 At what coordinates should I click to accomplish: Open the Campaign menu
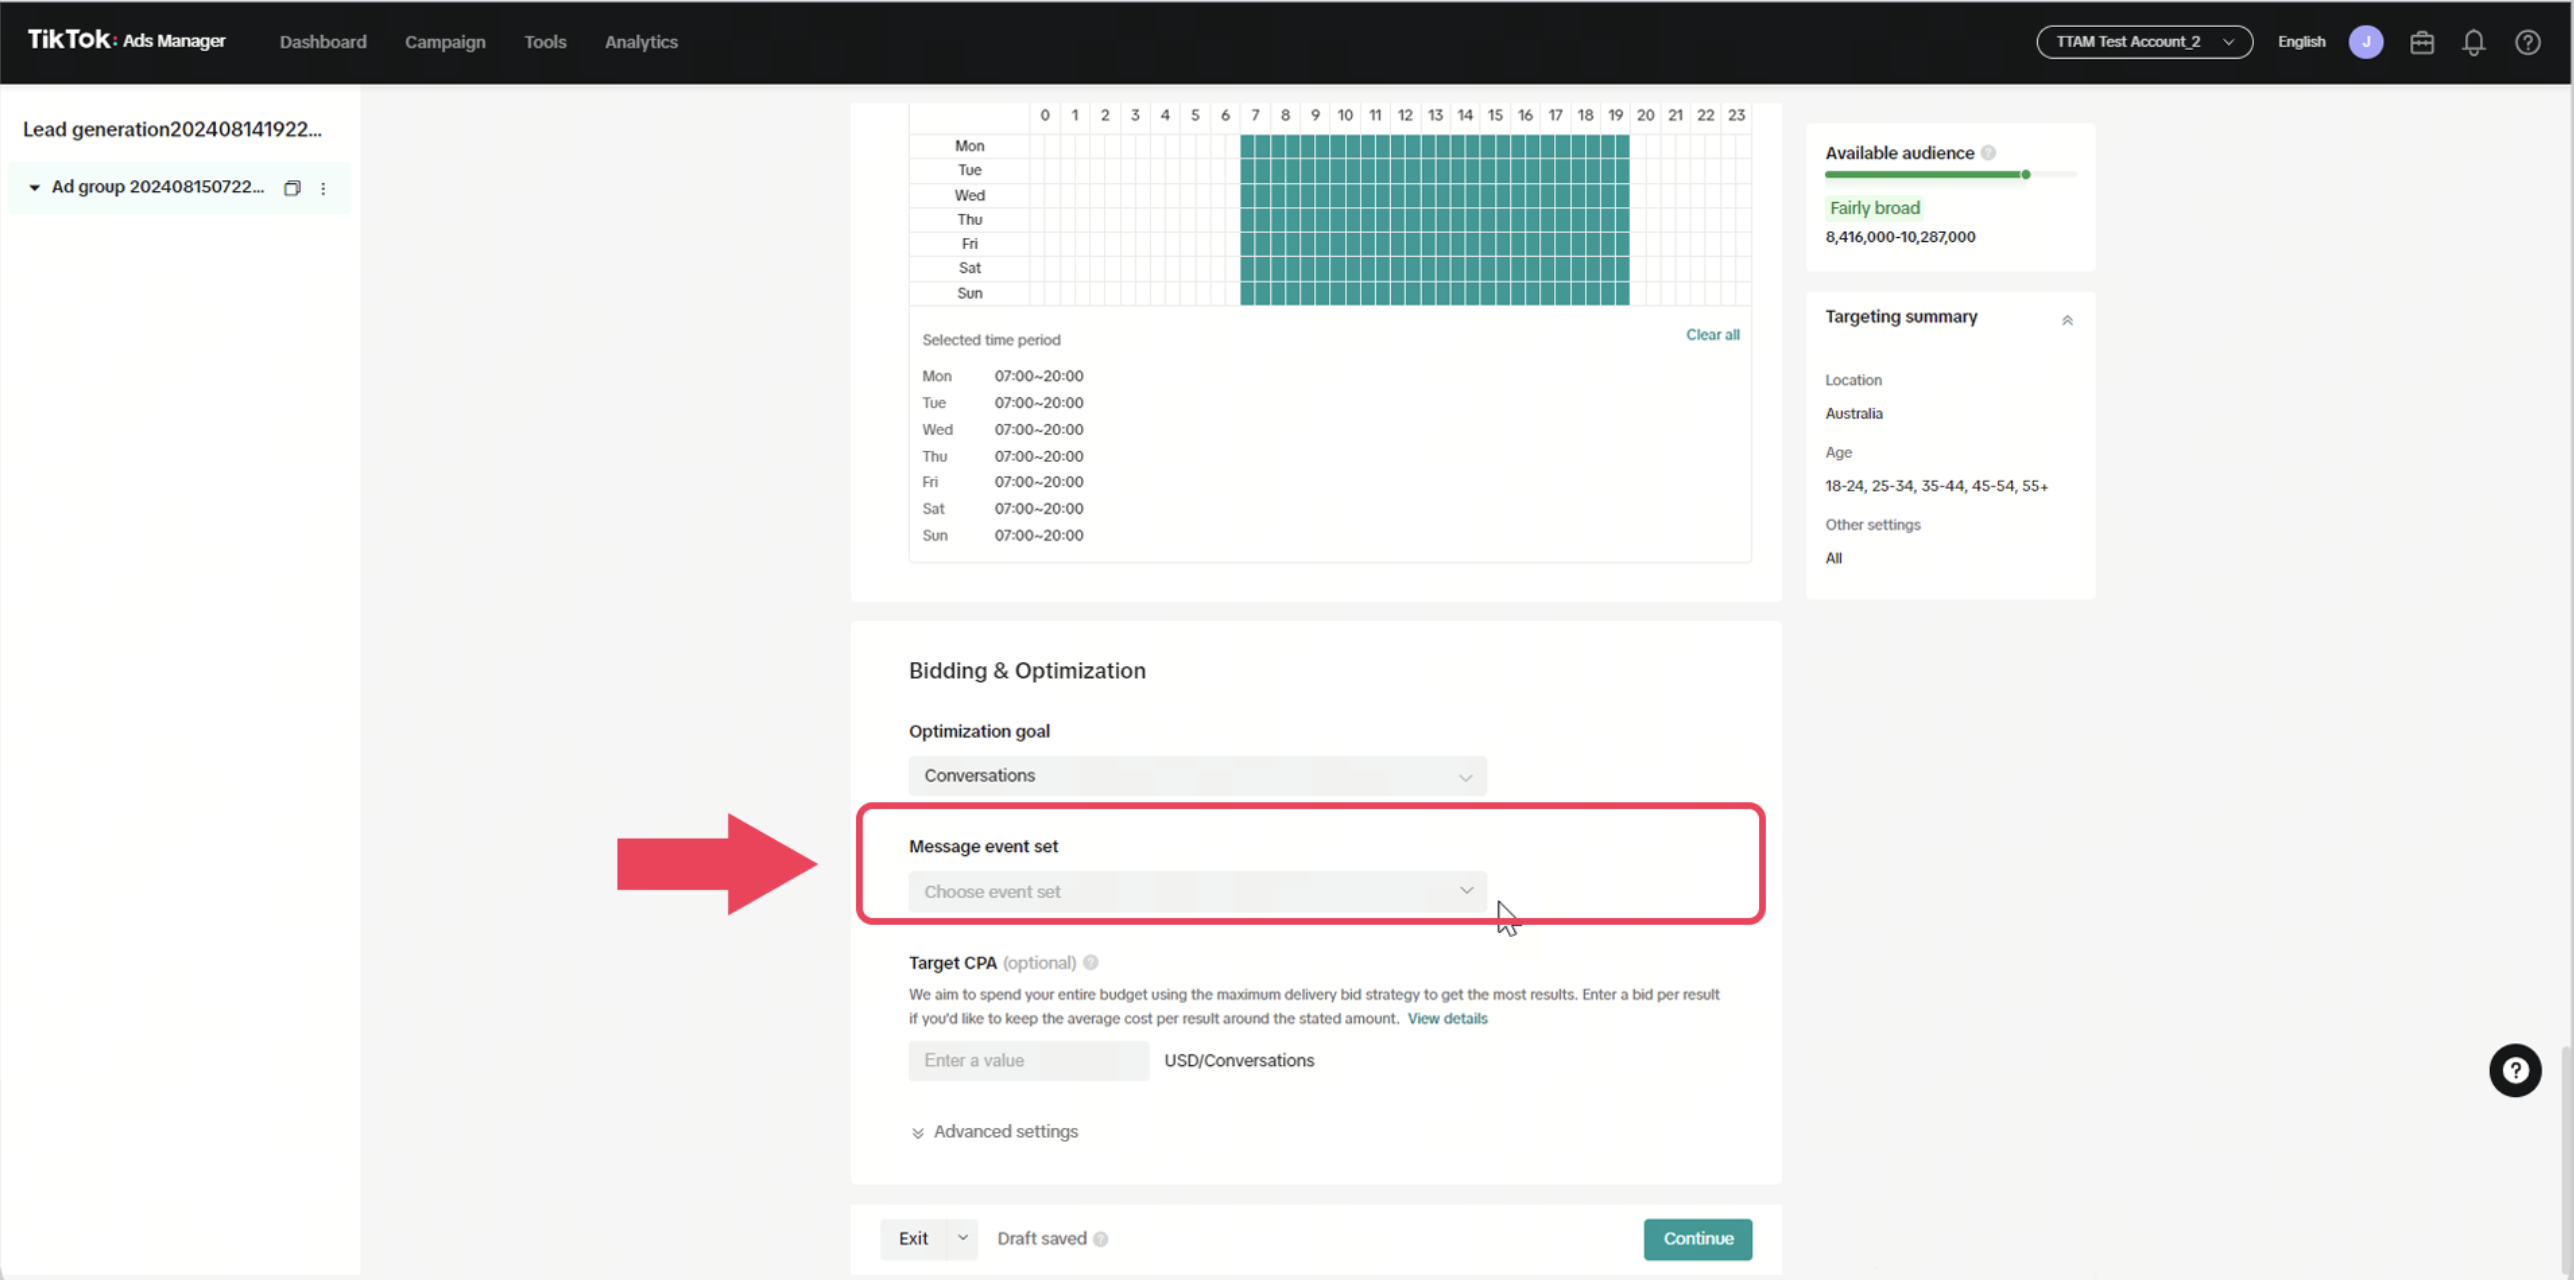tap(445, 42)
